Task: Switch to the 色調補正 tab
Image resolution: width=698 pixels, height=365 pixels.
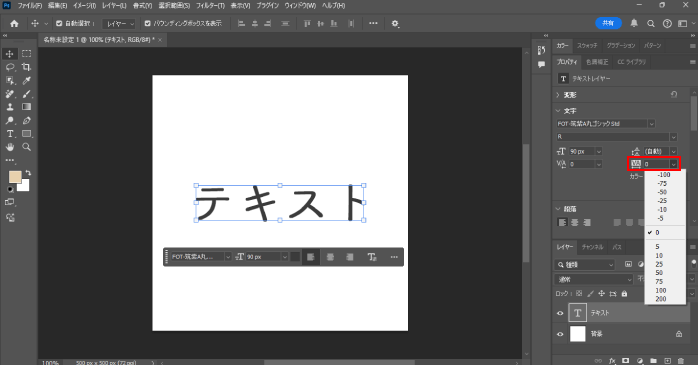Action: [597, 62]
